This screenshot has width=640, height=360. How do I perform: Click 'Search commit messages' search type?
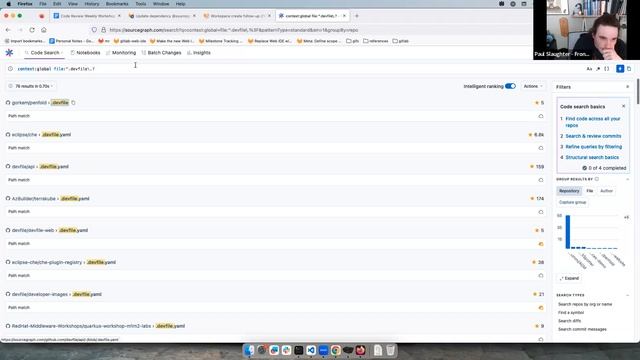(x=582, y=329)
